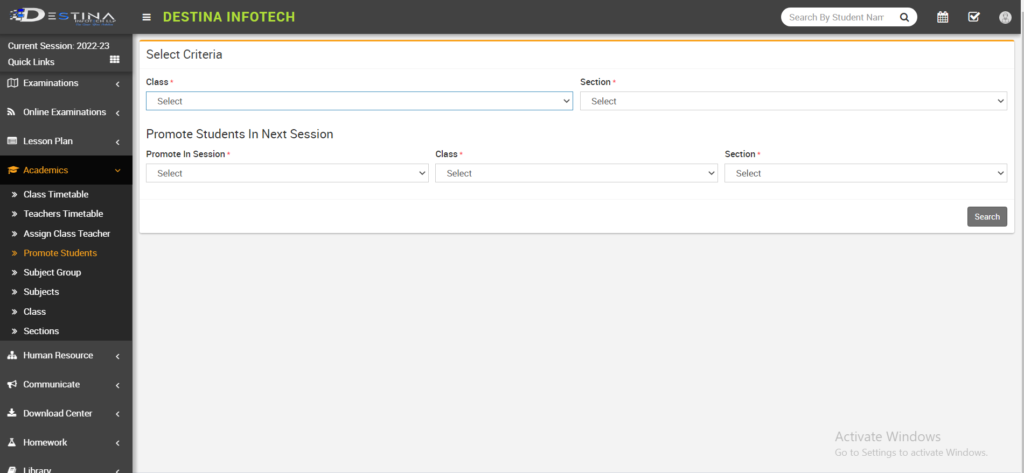Select Class Timetable in sidebar
The height and width of the screenshot is (473, 1024).
click(56, 194)
